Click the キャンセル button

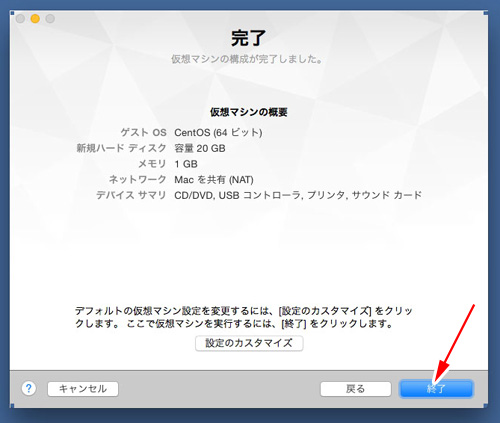(83, 389)
